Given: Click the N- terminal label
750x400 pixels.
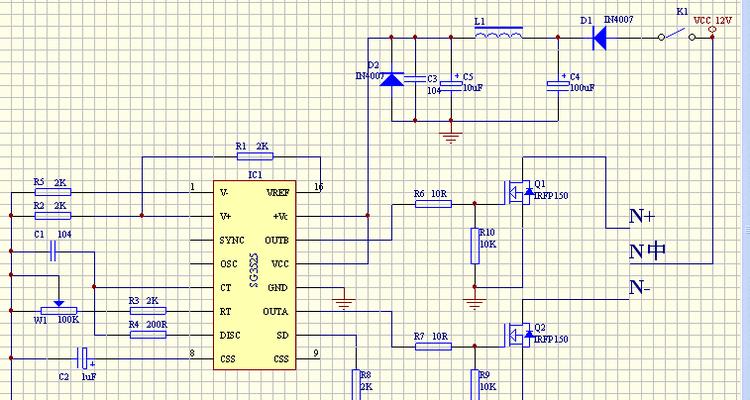Looking at the screenshot, I should click(640, 288).
